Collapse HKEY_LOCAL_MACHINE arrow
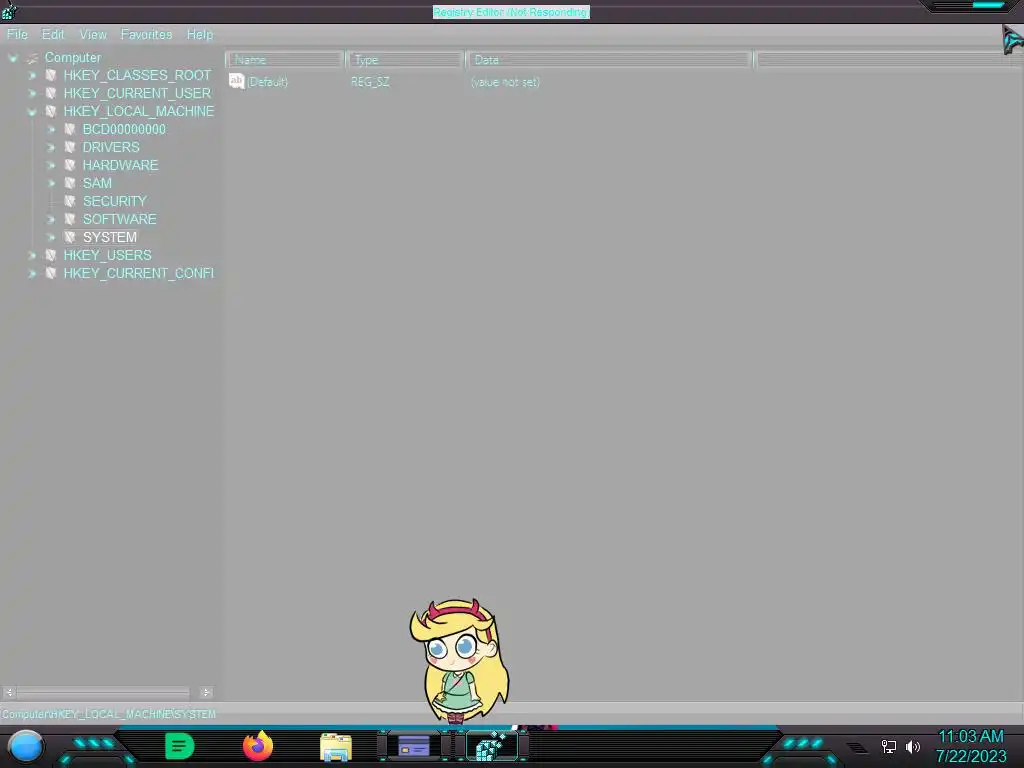 tap(31, 112)
